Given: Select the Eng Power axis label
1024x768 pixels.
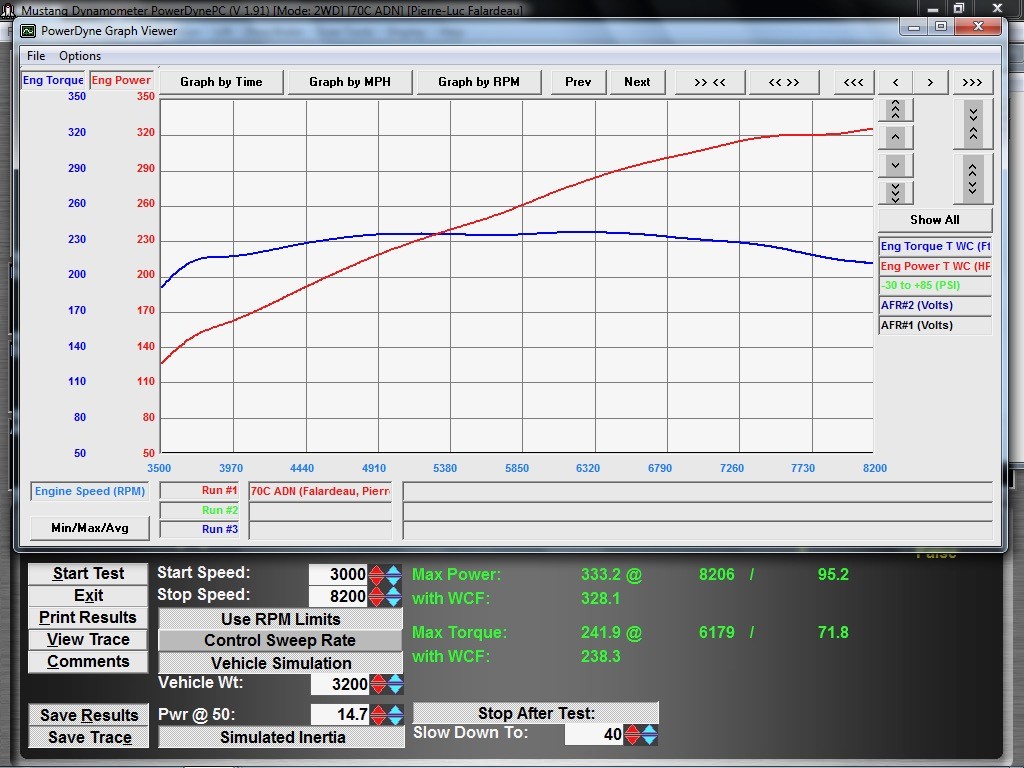Looking at the screenshot, I should coord(121,80).
